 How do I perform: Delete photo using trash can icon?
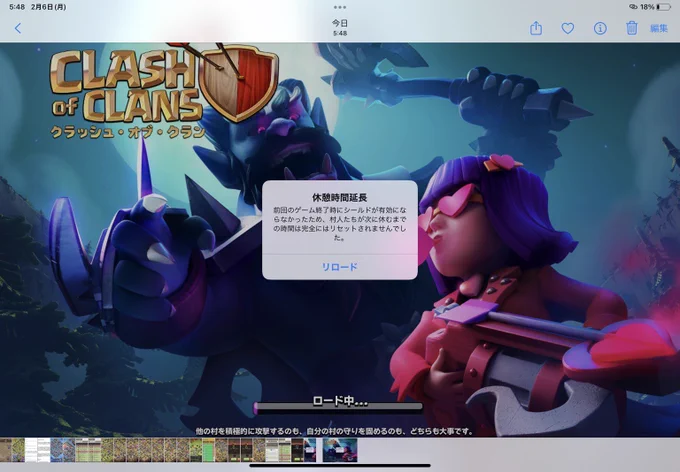point(631,28)
